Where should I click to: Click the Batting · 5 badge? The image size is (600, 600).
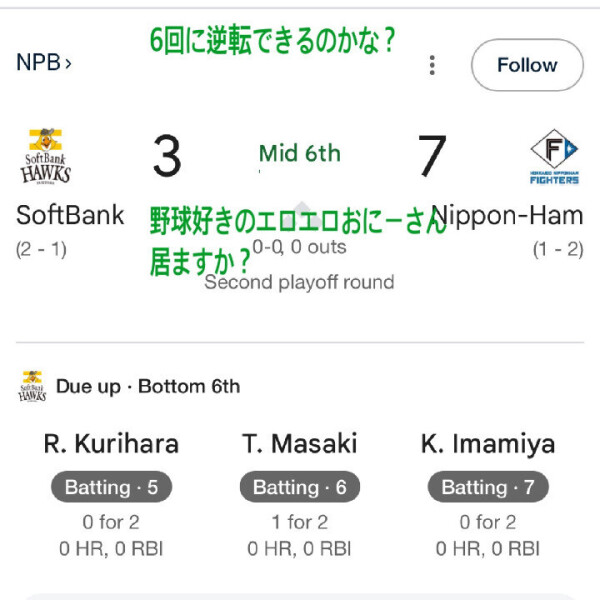pyautogui.click(x=111, y=488)
